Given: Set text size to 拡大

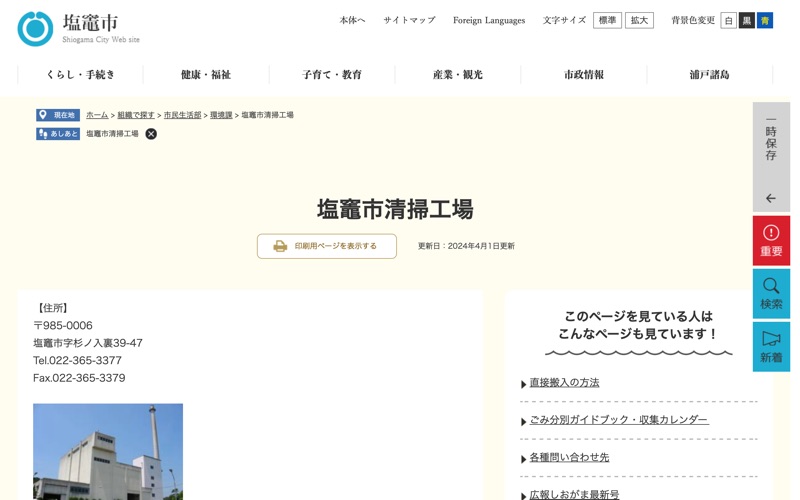Looking at the screenshot, I should coord(639,20).
